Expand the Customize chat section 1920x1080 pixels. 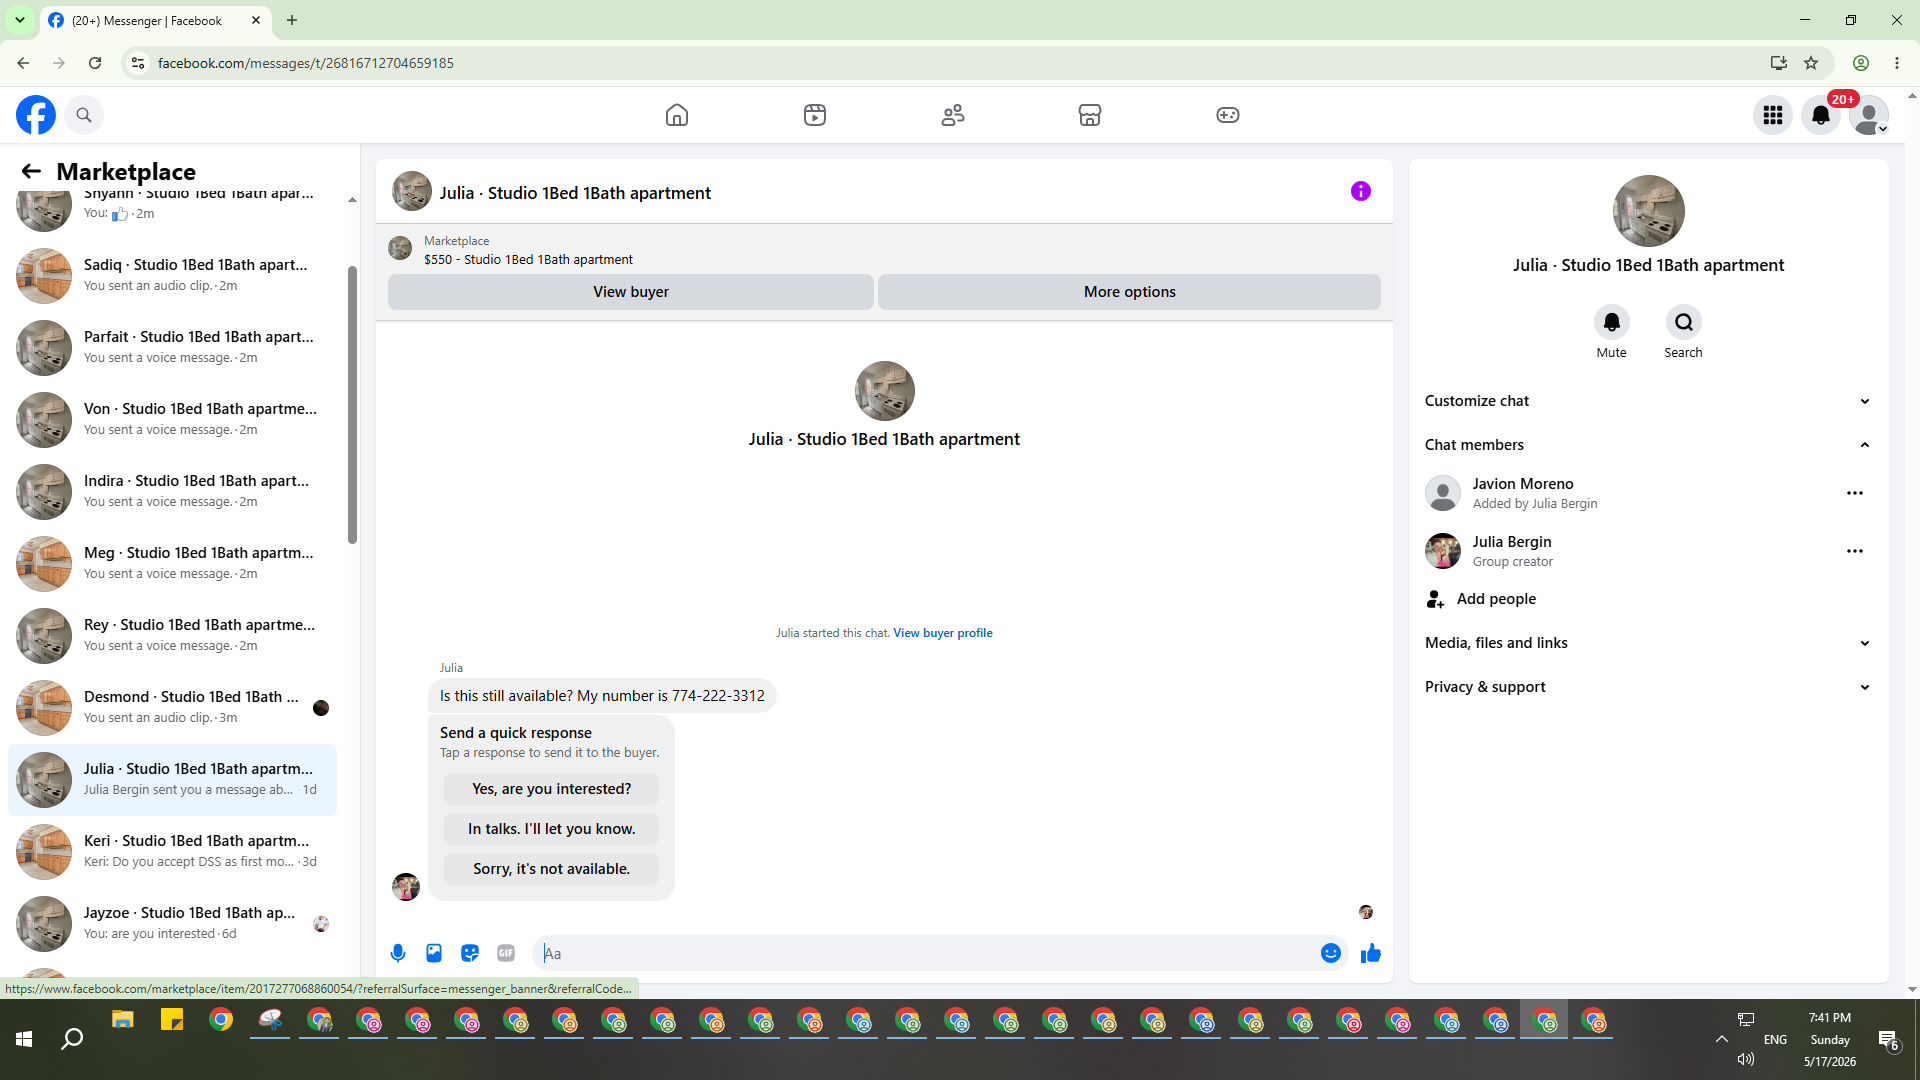(1648, 401)
